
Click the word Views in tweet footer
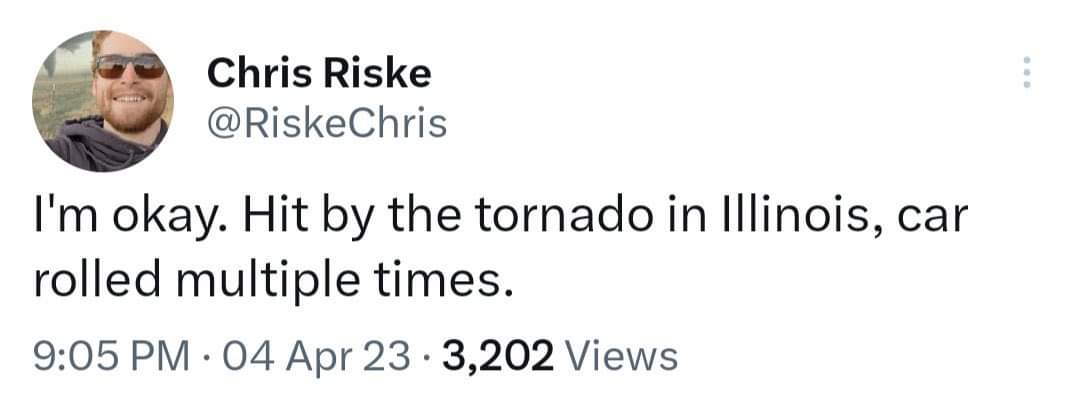(x=621, y=358)
